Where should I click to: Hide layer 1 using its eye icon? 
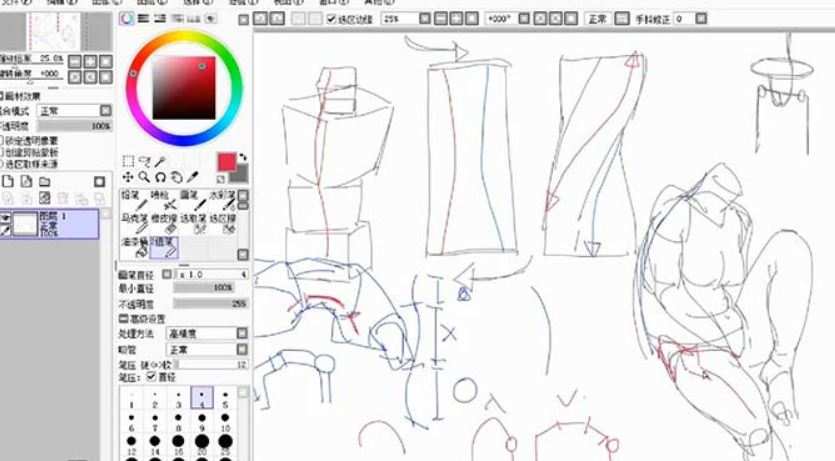click(x=6, y=216)
